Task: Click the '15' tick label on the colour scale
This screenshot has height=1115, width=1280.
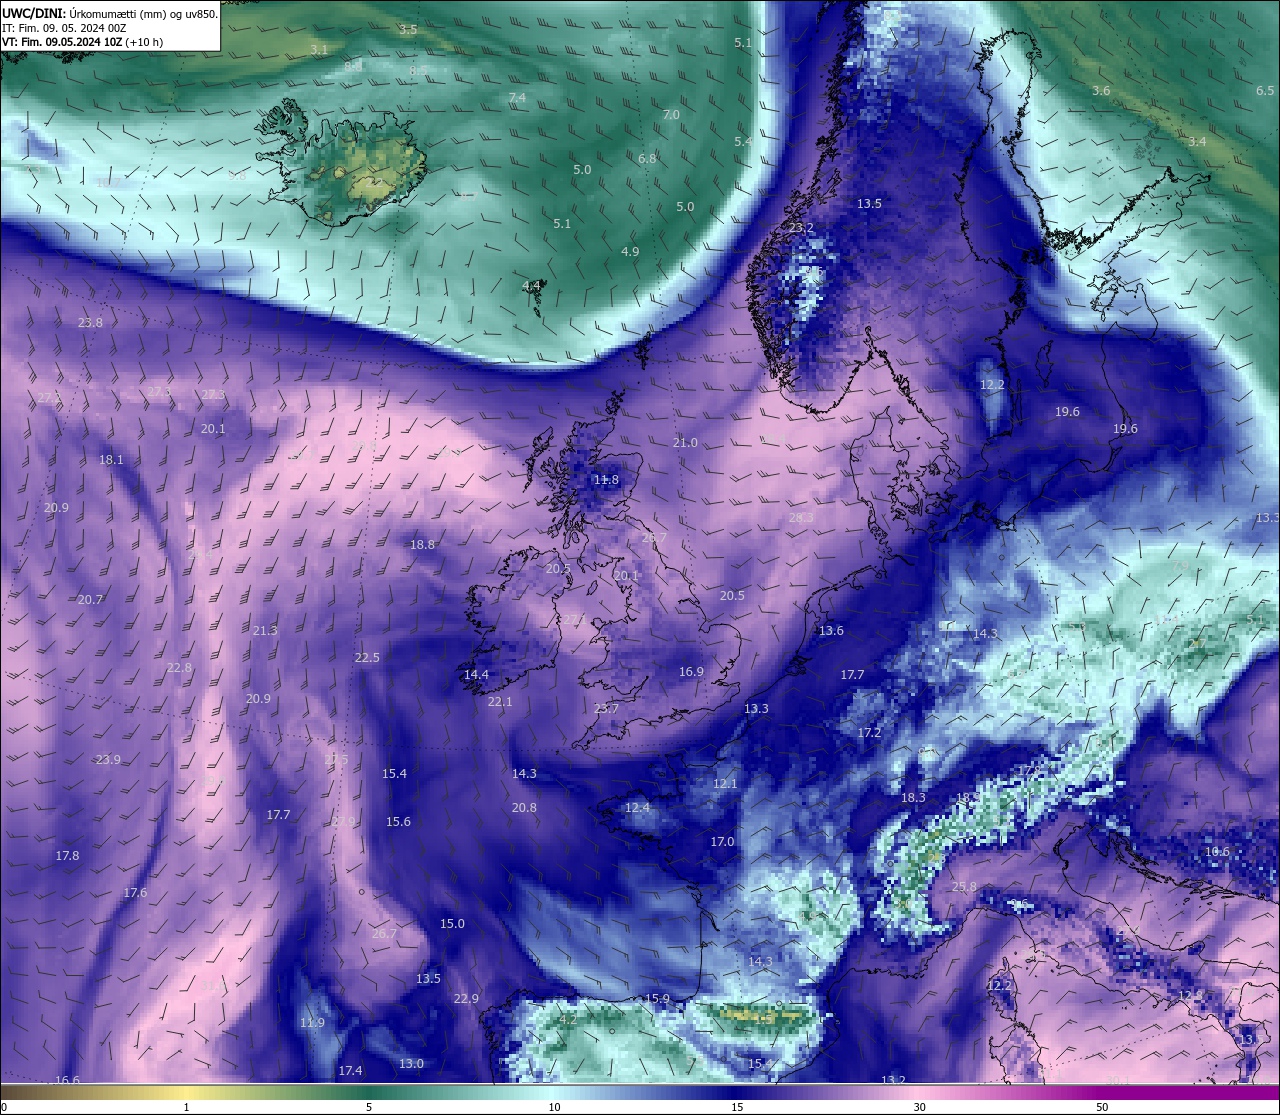Action: (x=737, y=1107)
